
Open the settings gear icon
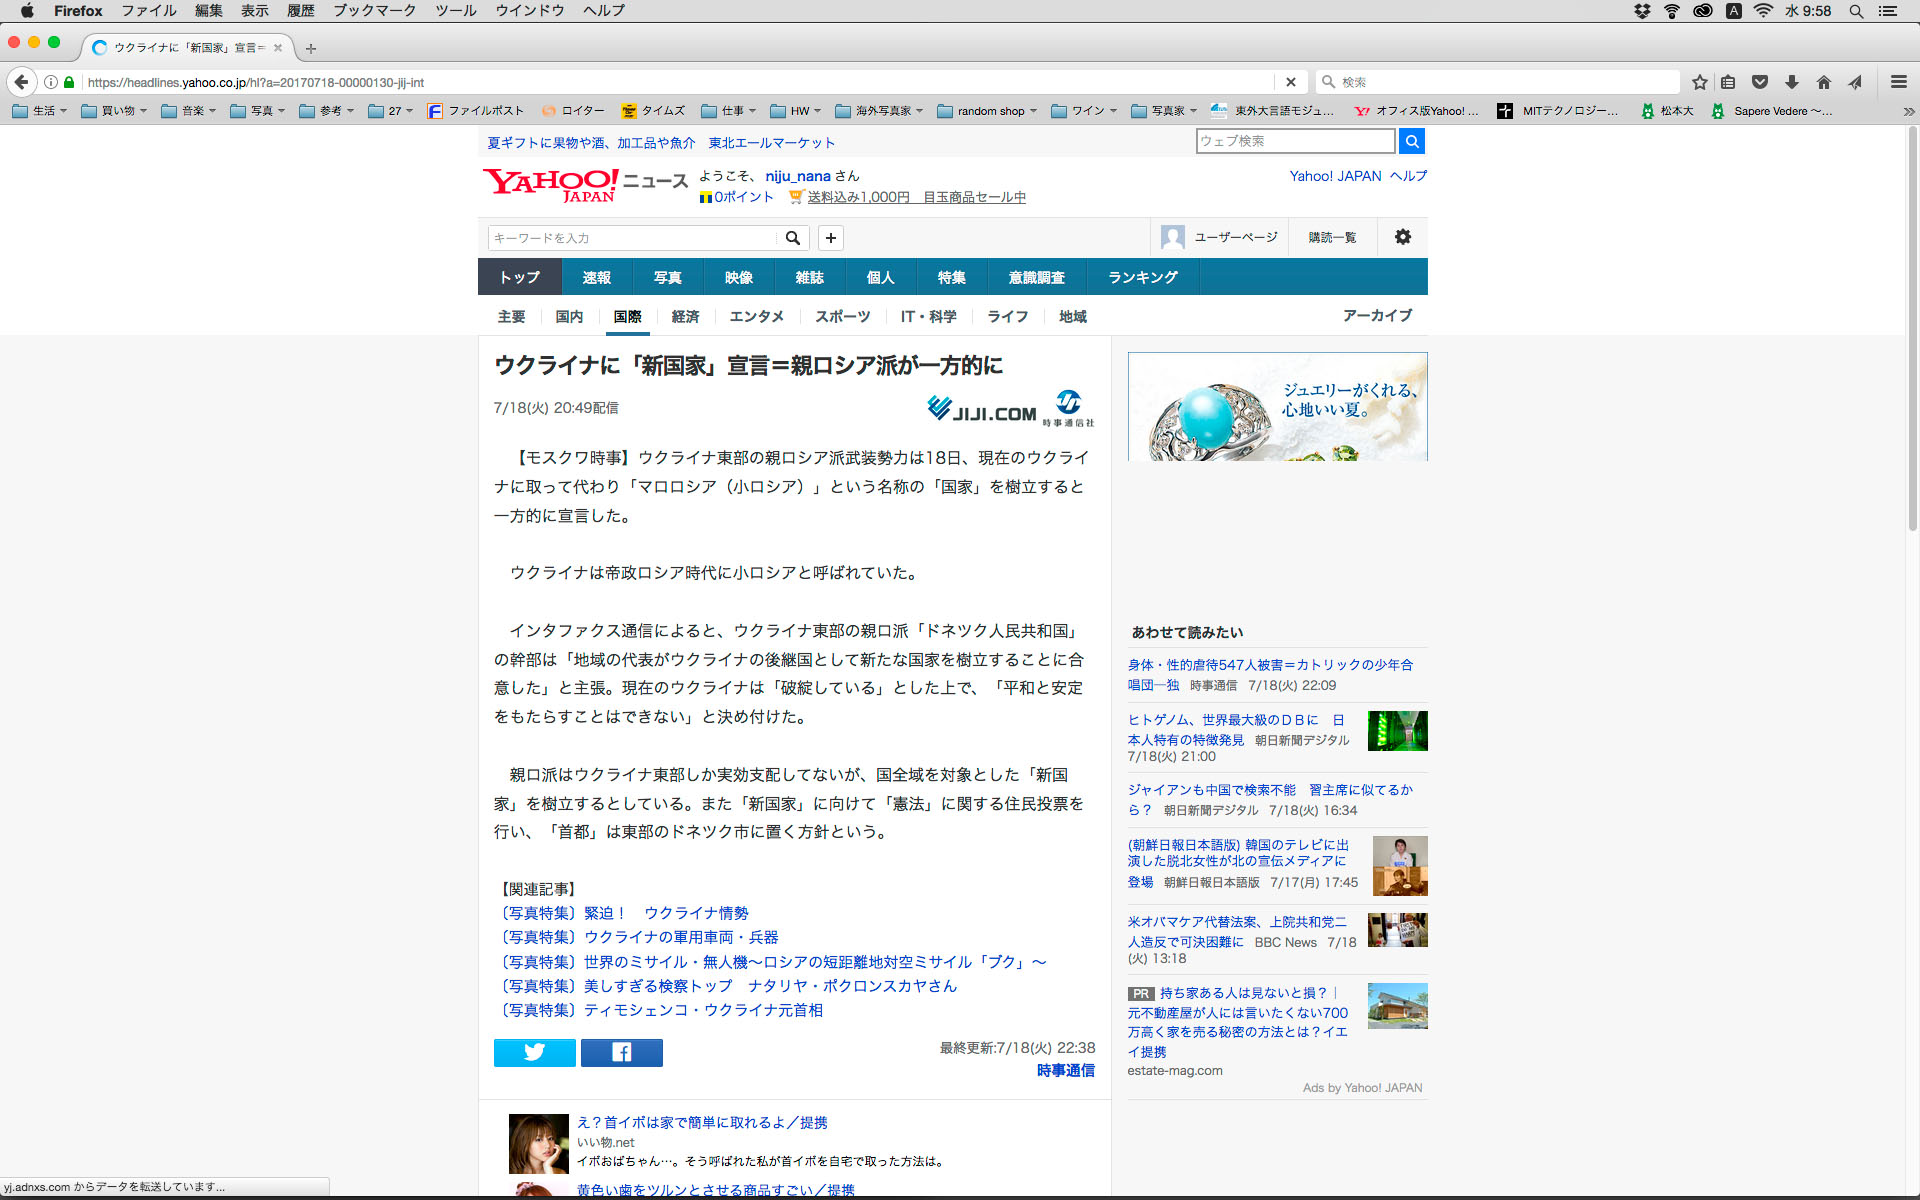point(1403,237)
